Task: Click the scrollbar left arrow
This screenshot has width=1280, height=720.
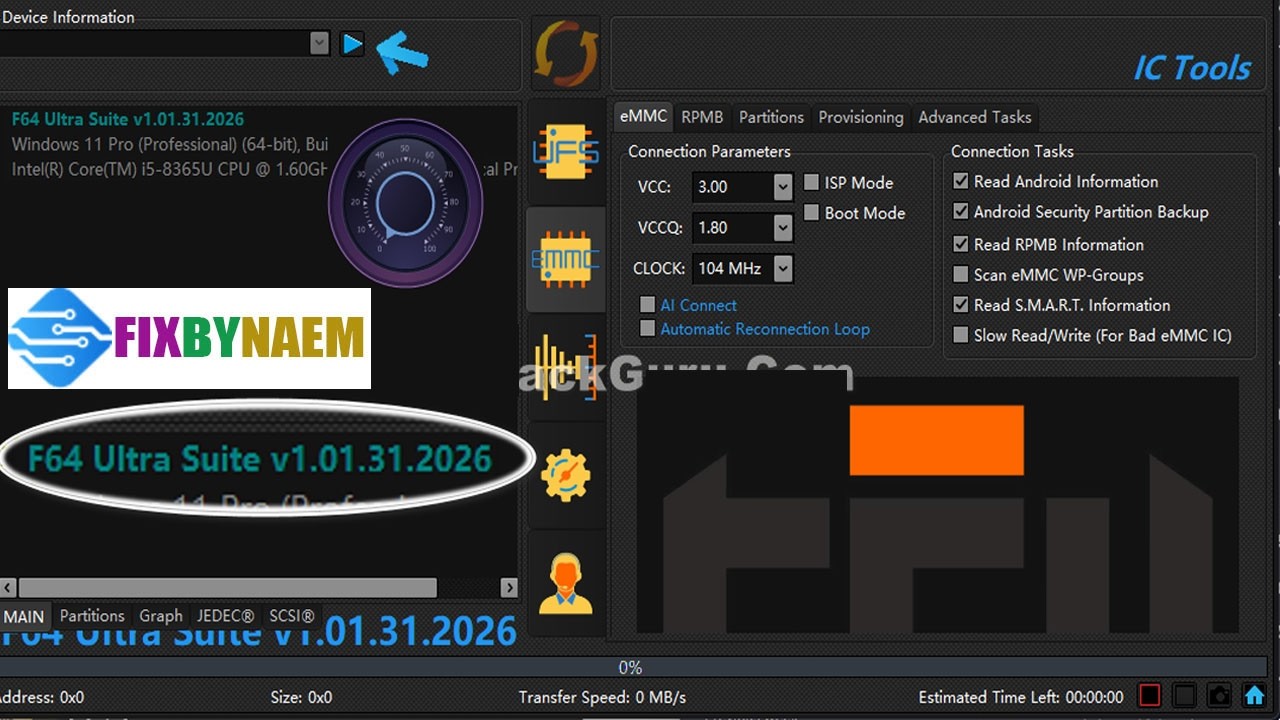Action: click(8, 587)
